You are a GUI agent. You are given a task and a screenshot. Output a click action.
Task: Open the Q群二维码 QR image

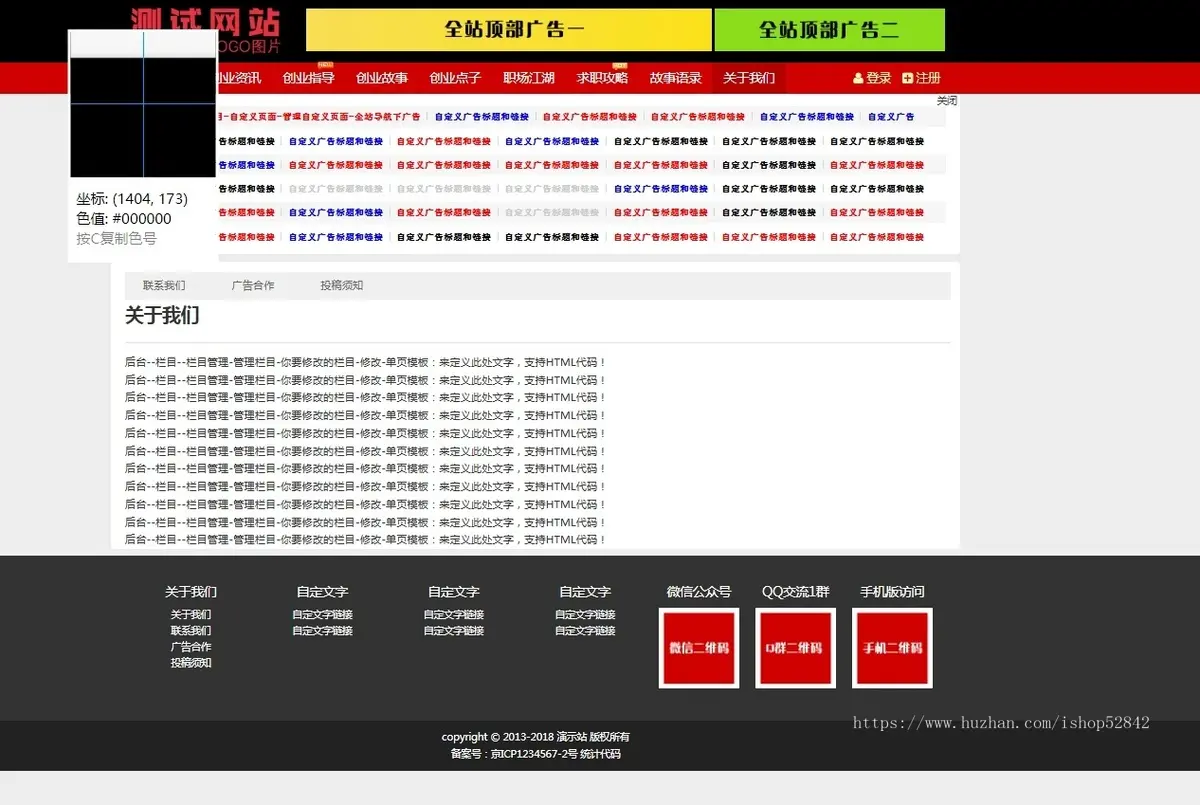tap(795, 648)
